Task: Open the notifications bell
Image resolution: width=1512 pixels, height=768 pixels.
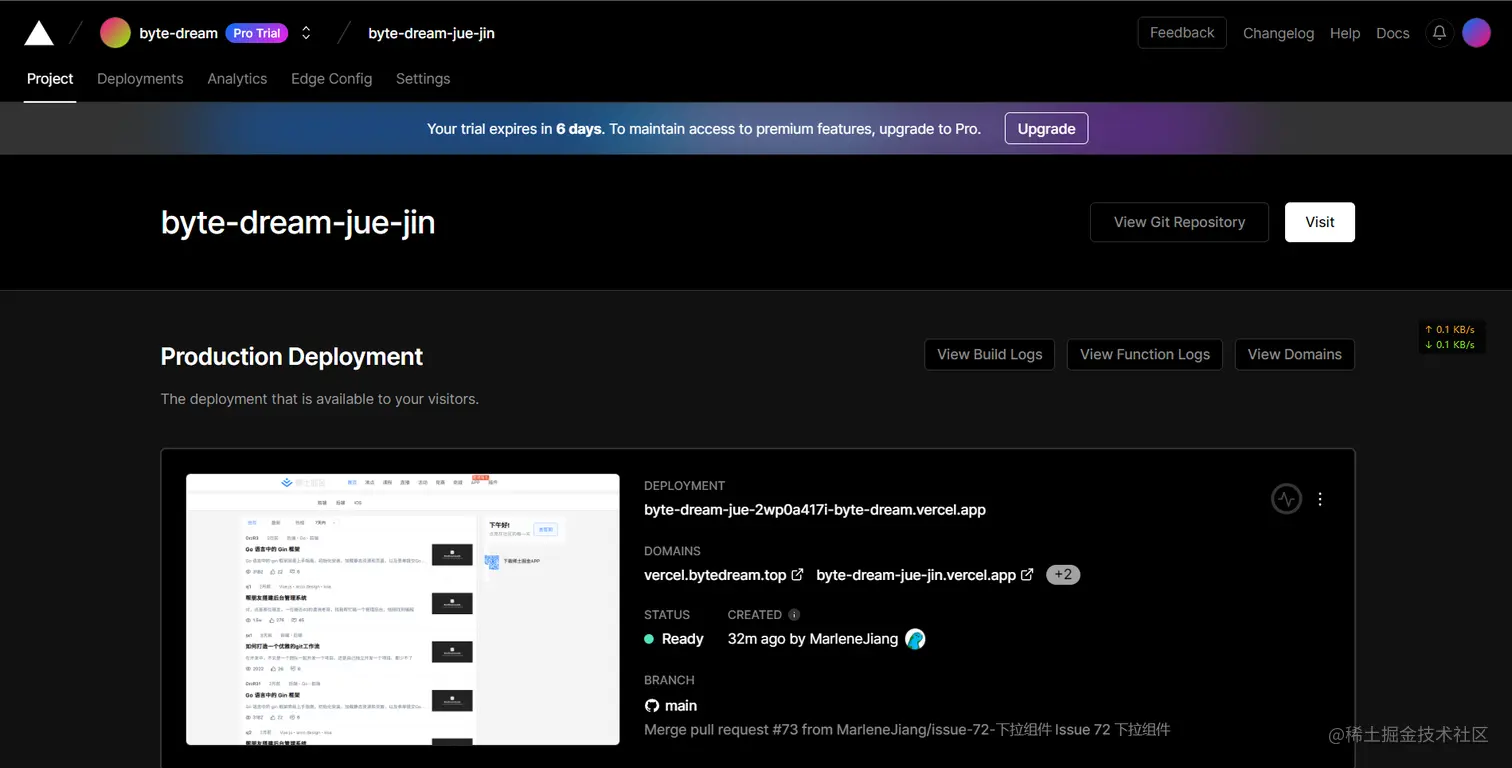Action: [1439, 33]
